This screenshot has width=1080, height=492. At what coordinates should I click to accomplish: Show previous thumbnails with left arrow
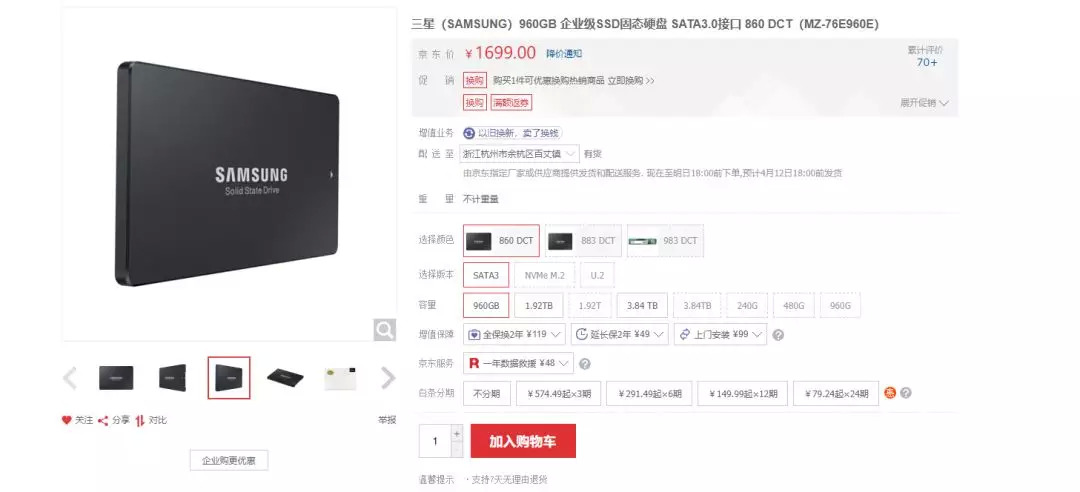click(70, 378)
